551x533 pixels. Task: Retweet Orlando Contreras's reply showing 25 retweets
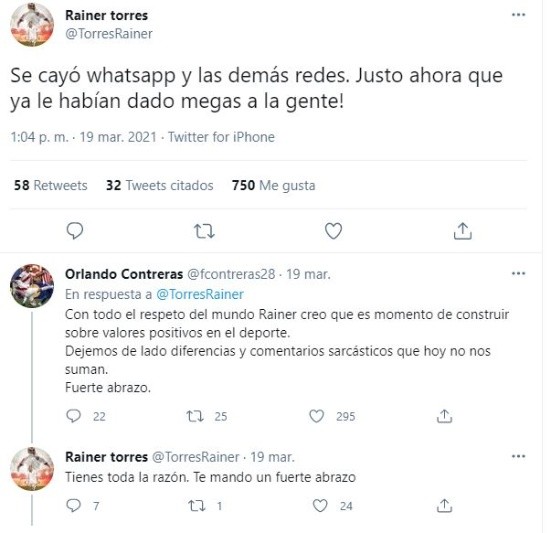pos(195,416)
